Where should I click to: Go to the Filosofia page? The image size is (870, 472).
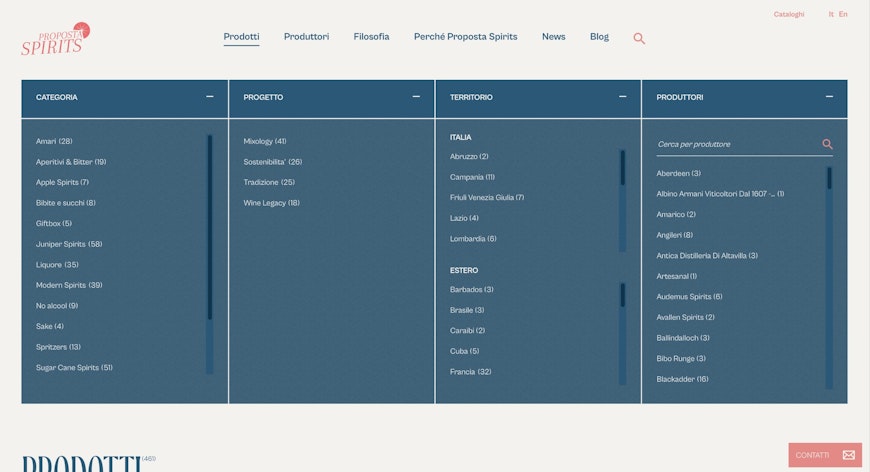(371, 37)
